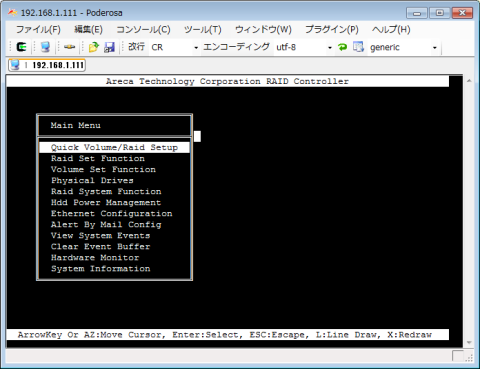Select View System Events entry
This screenshot has height=369, width=480.
point(100,236)
